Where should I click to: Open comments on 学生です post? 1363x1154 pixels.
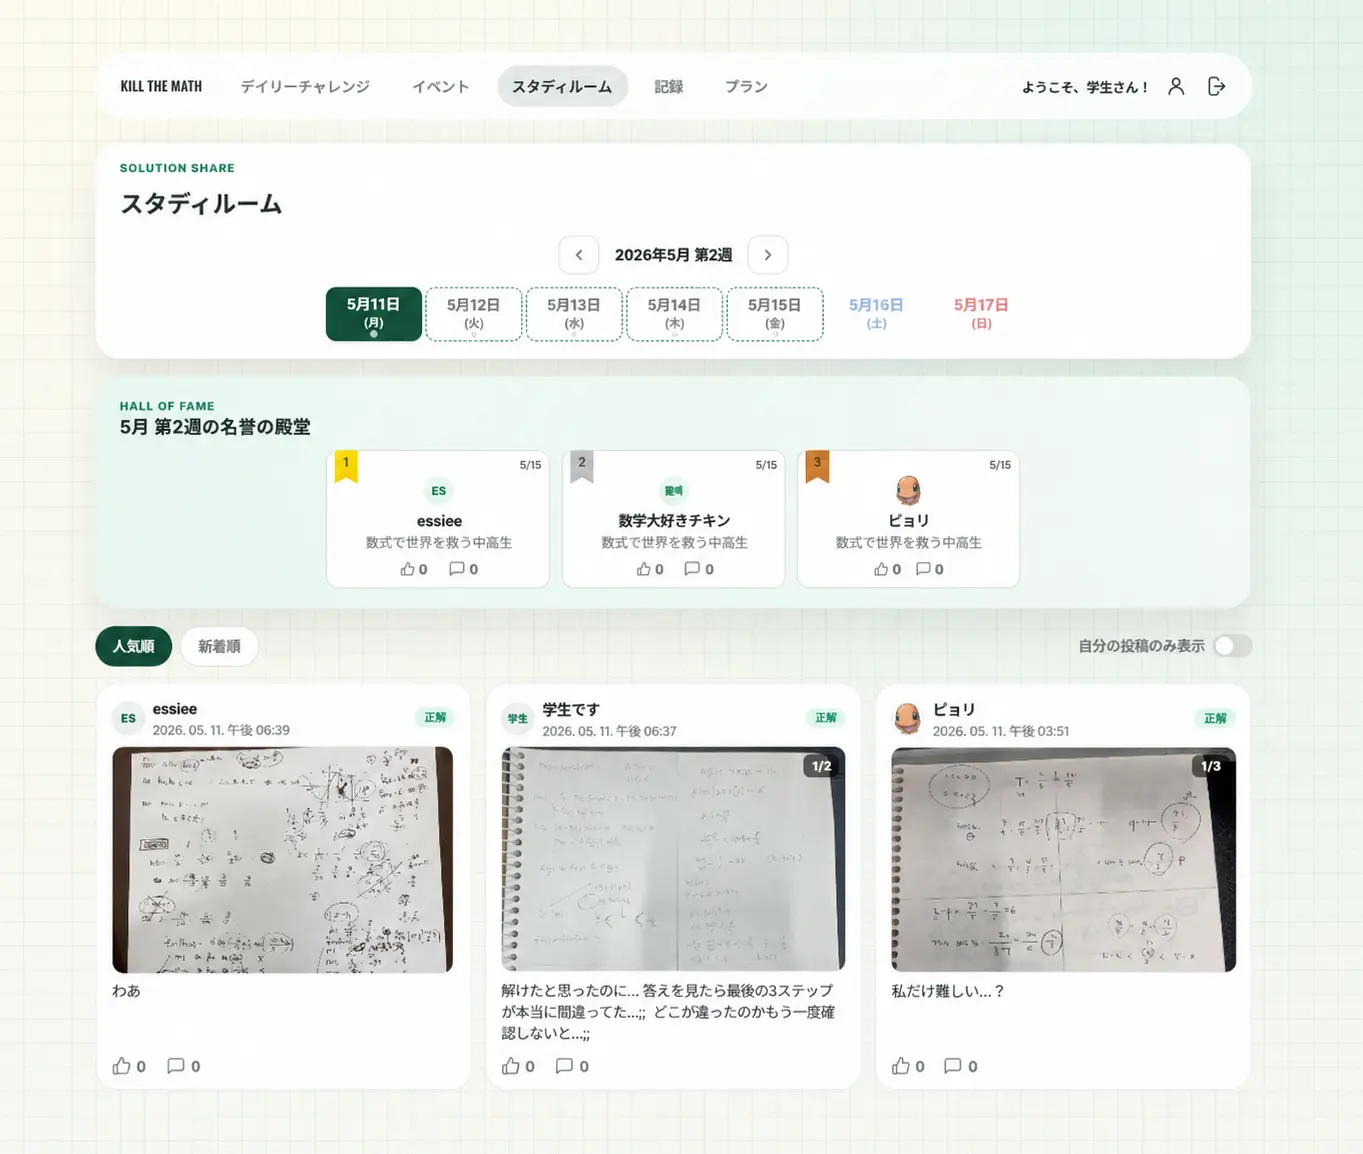[x=564, y=1066]
